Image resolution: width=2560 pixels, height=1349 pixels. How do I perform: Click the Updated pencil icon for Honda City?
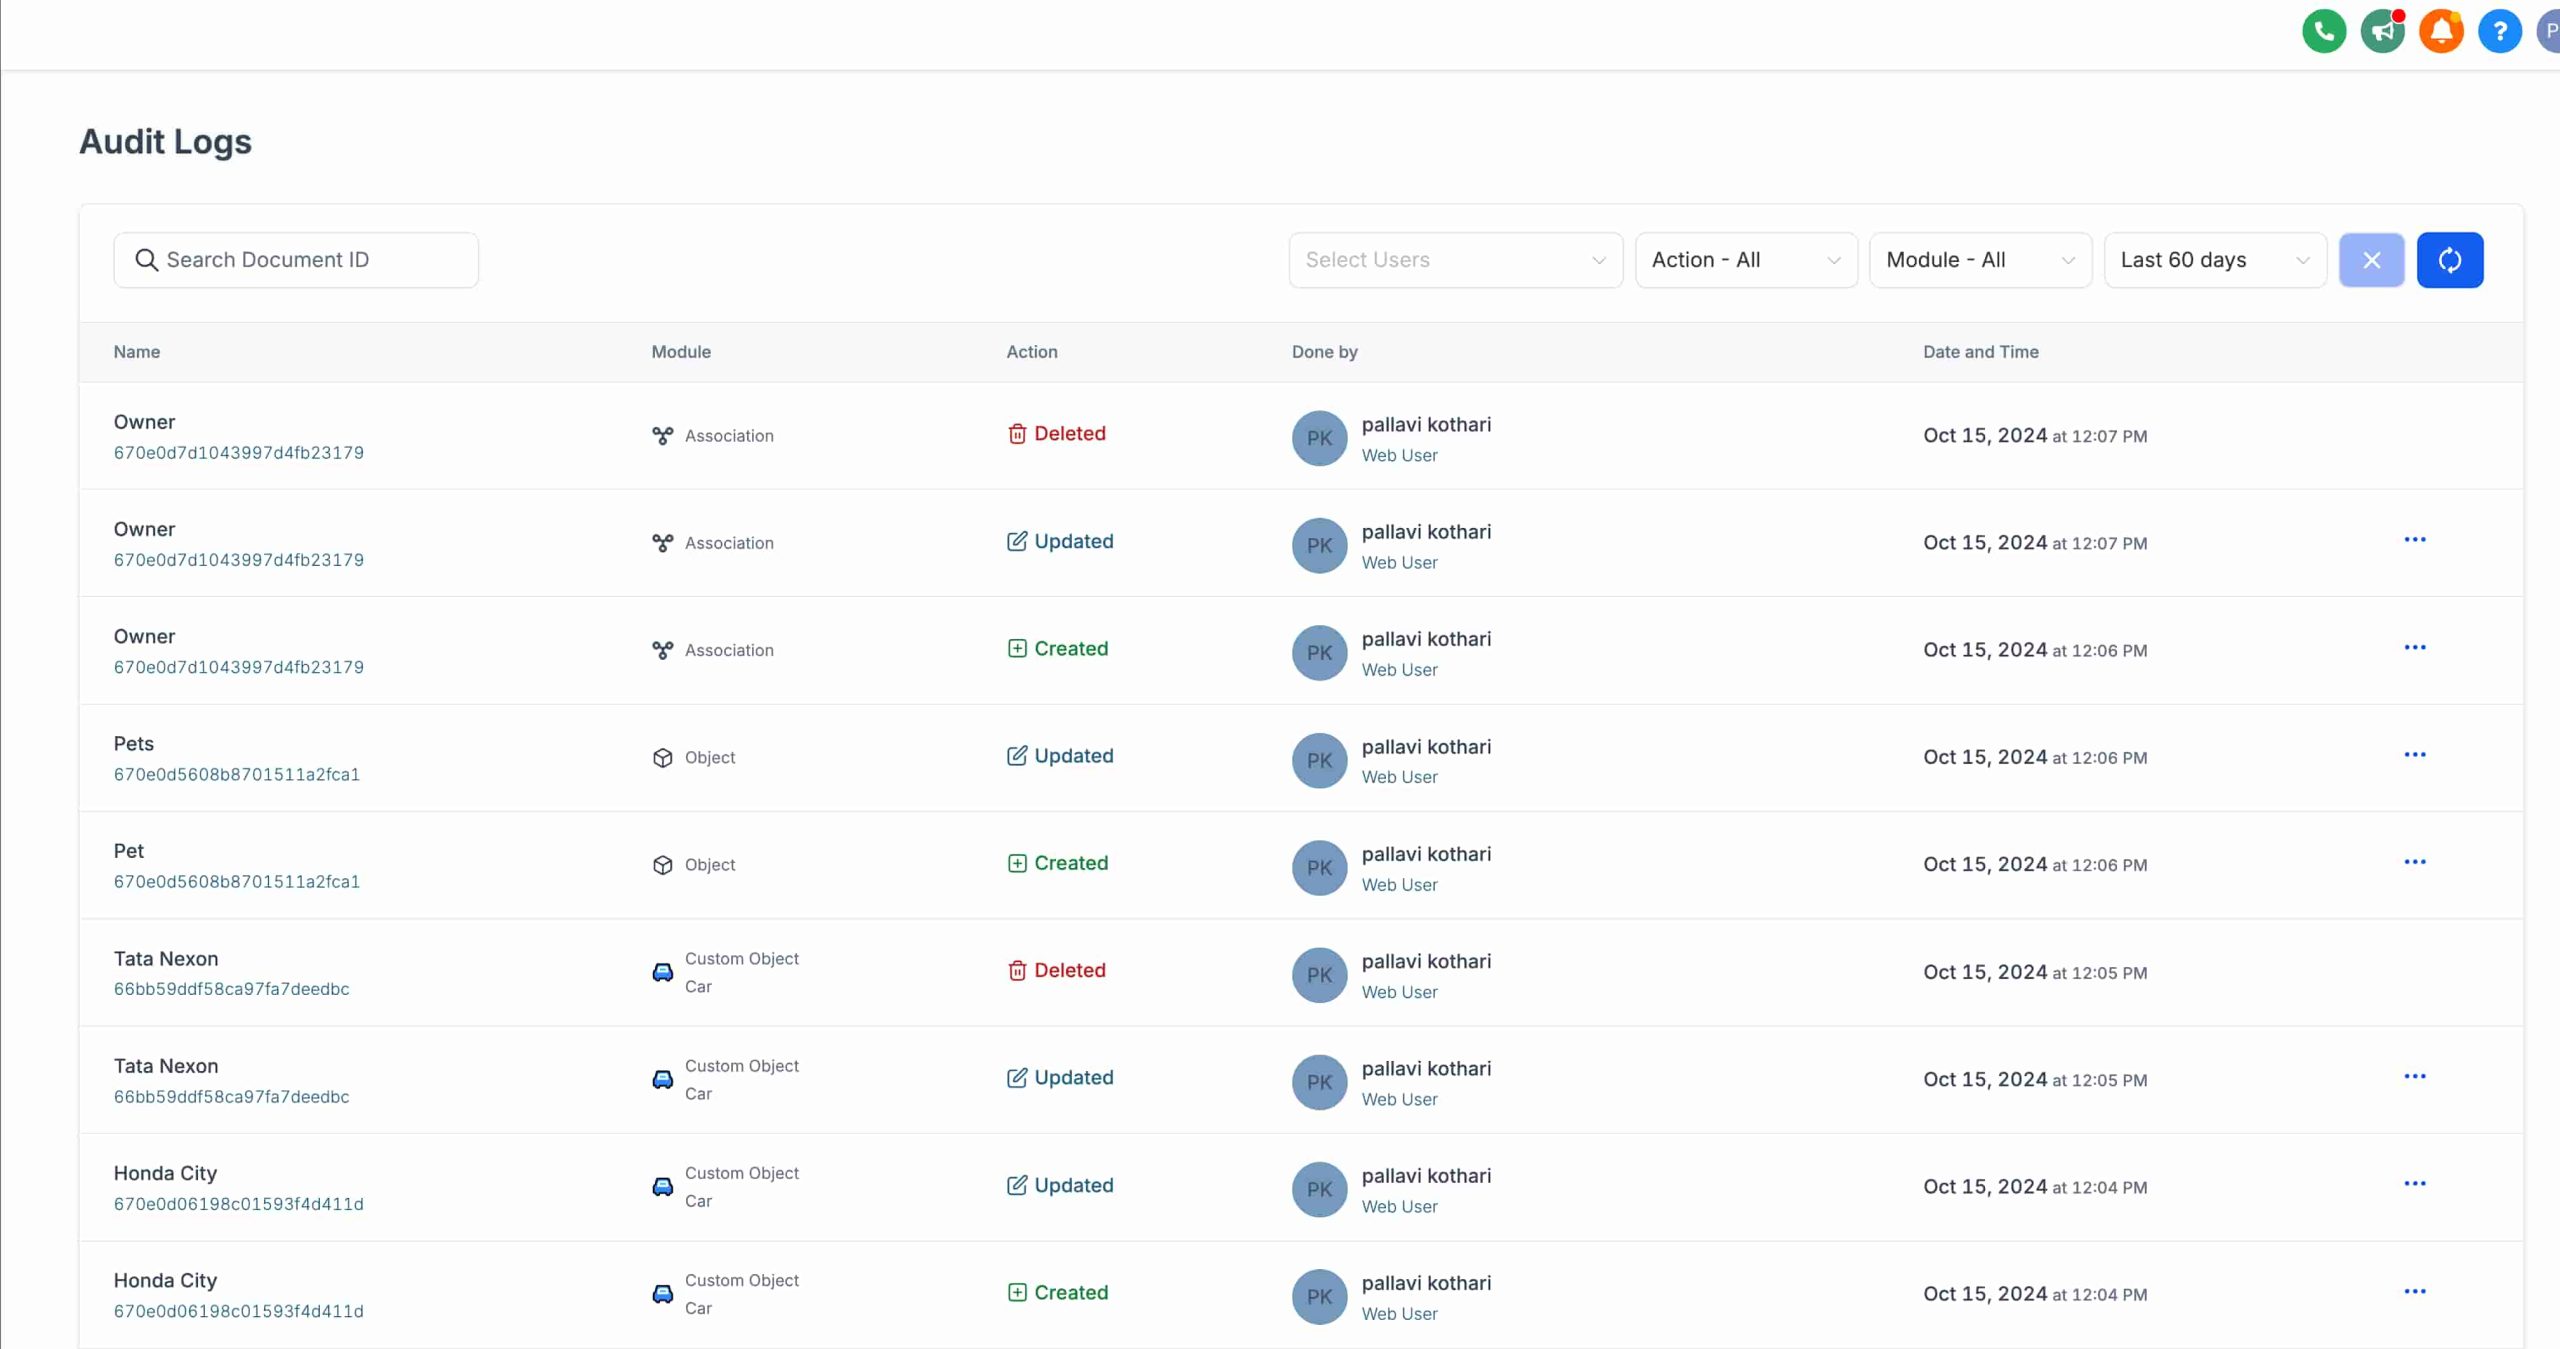point(1017,1184)
